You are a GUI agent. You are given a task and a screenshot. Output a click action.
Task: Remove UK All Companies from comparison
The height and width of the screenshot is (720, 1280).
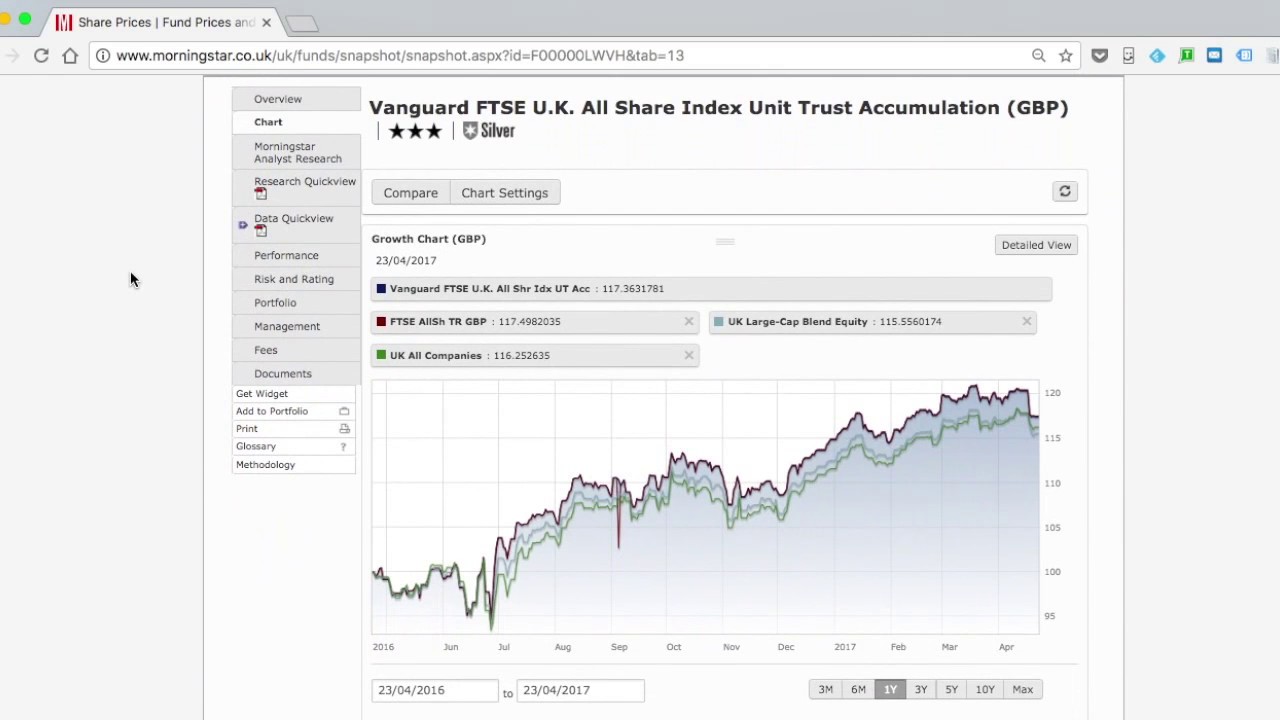(x=689, y=355)
